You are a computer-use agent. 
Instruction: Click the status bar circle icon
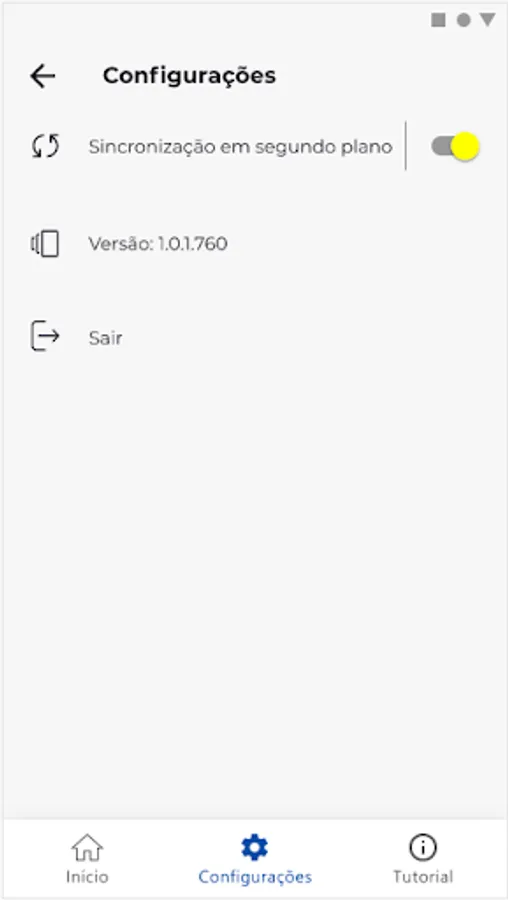tap(463, 21)
